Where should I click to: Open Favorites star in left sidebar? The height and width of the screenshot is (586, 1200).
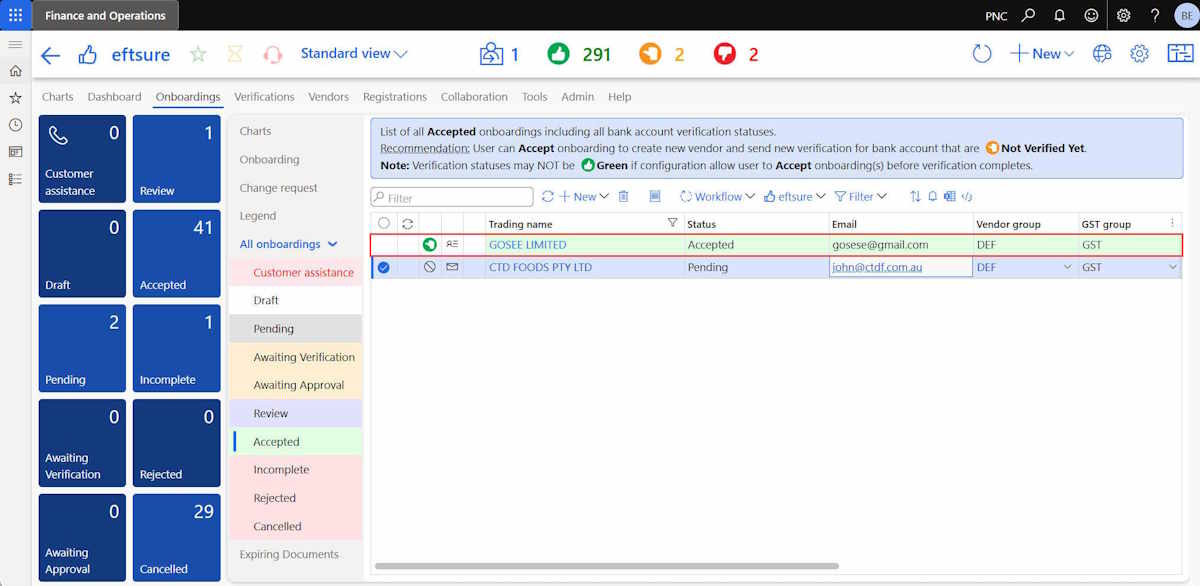(15, 98)
